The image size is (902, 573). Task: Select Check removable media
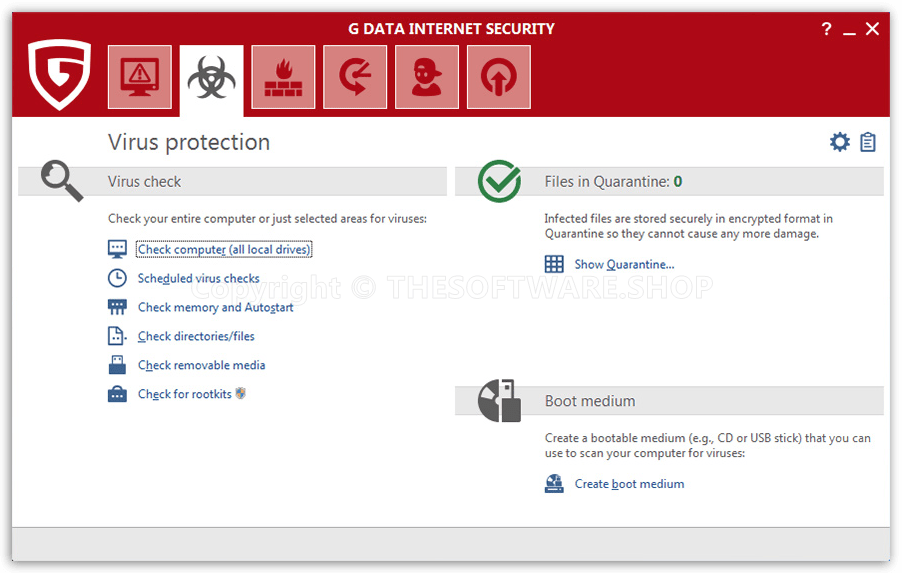click(x=201, y=365)
